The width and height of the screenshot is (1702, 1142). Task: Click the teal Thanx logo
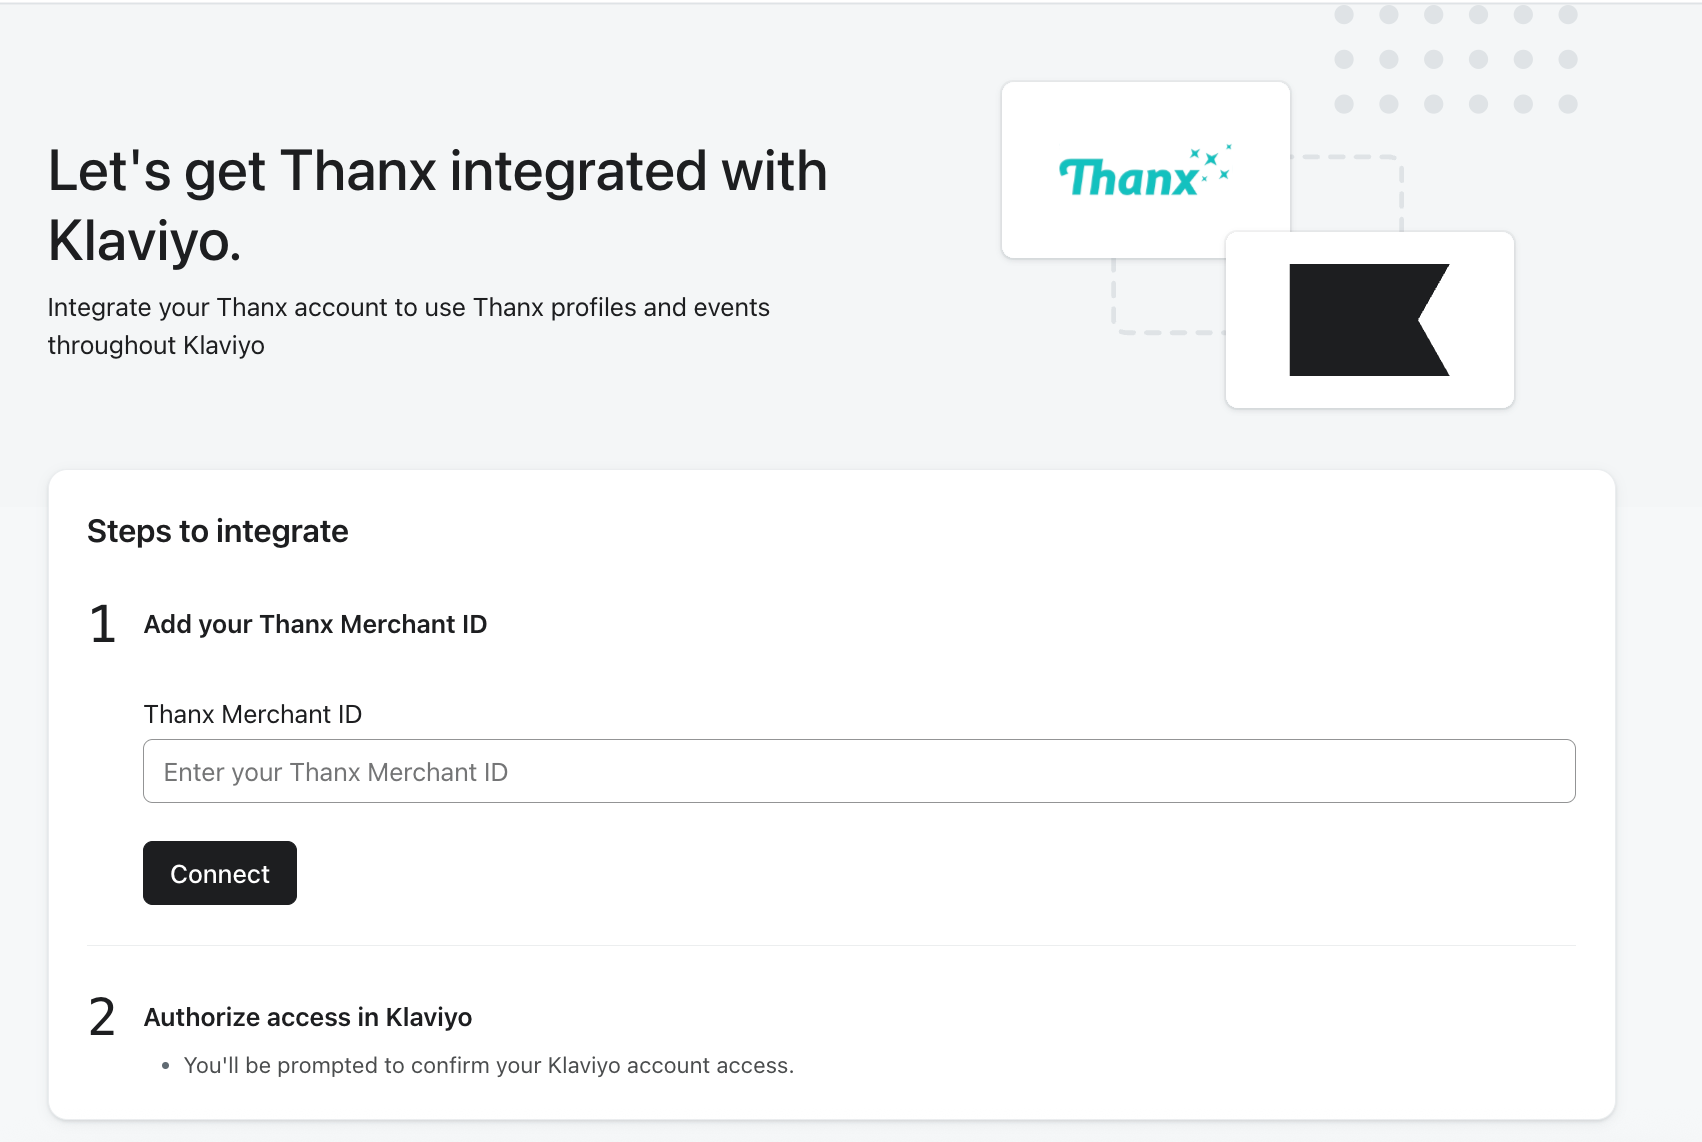[1128, 178]
